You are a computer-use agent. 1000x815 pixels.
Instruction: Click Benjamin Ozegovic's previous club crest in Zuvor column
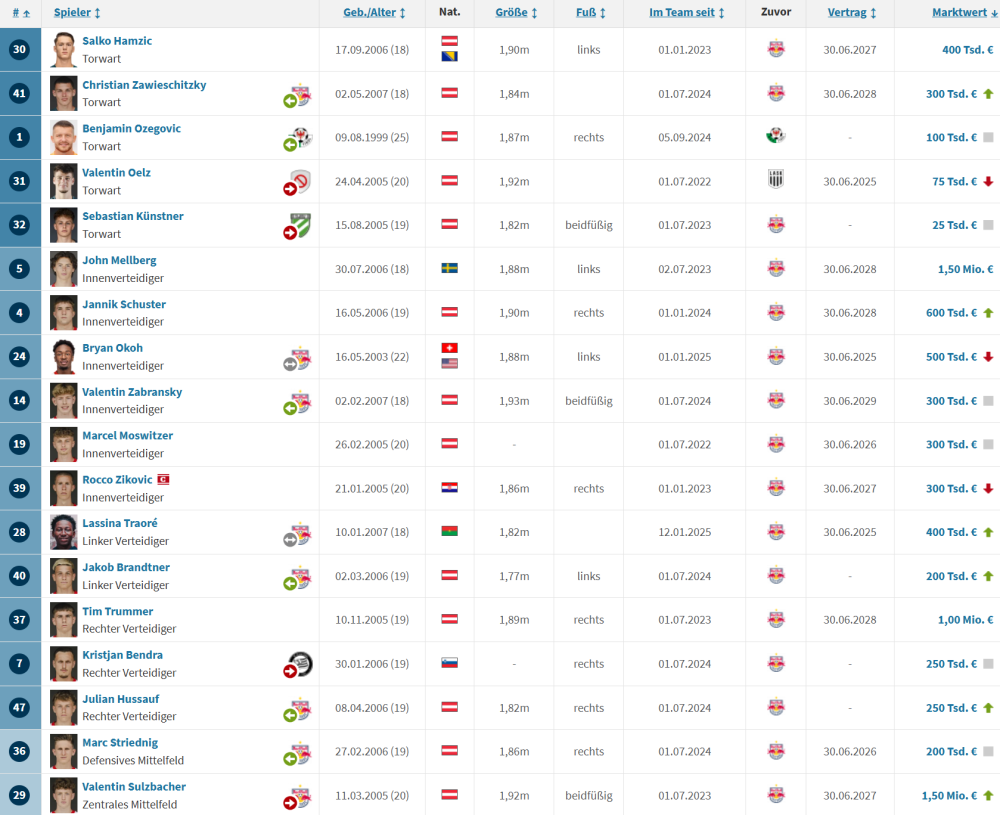pyautogui.click(x=775, y=137)
